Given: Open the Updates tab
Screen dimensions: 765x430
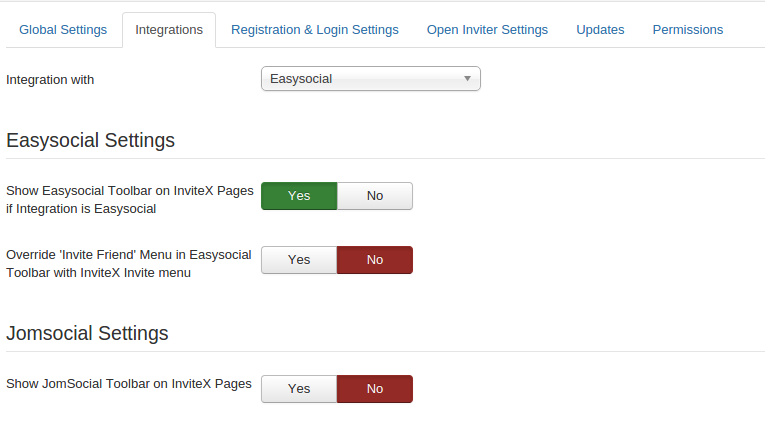Looking at the screenshot, I should tap(600, 30).
